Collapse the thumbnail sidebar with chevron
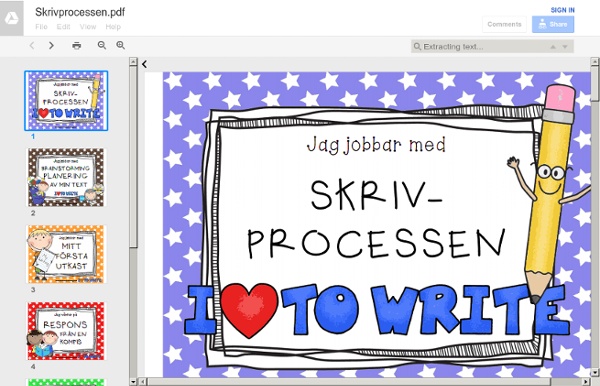This screenshot has width=600, height=386. pyautogui.click(x=145, y=64)
